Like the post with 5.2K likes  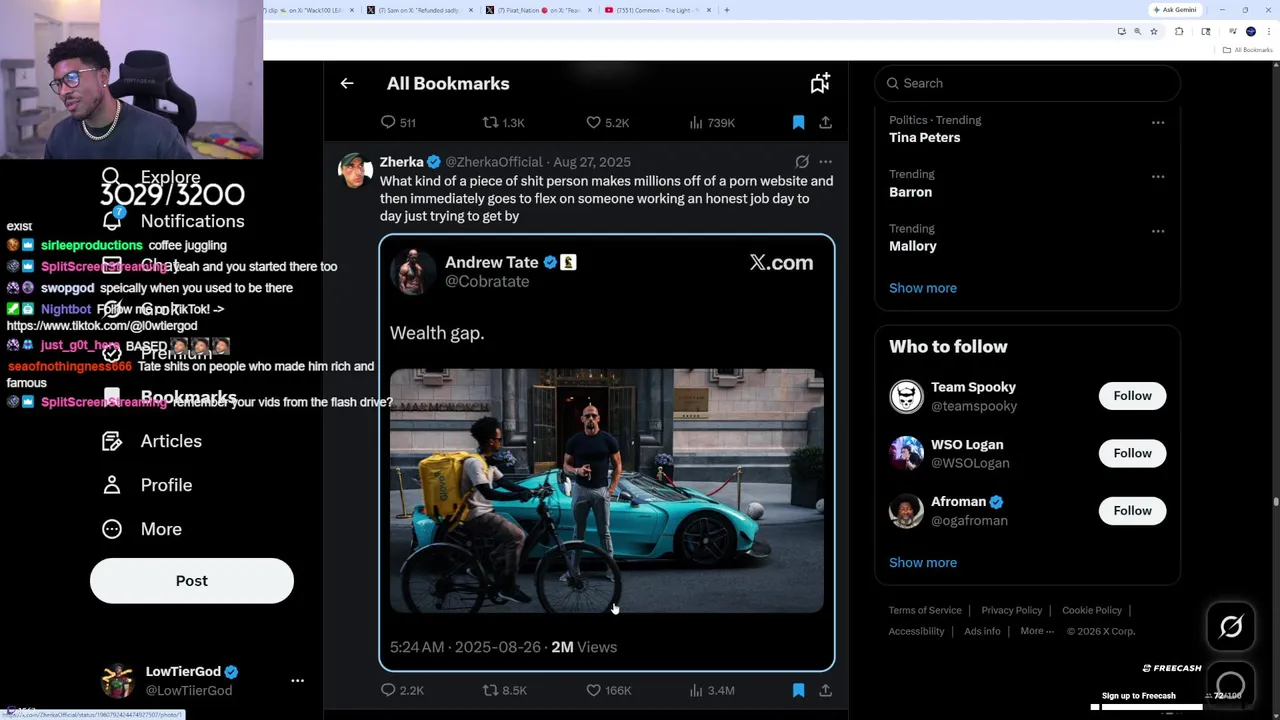pyautogui.click(x=607, y=122)
